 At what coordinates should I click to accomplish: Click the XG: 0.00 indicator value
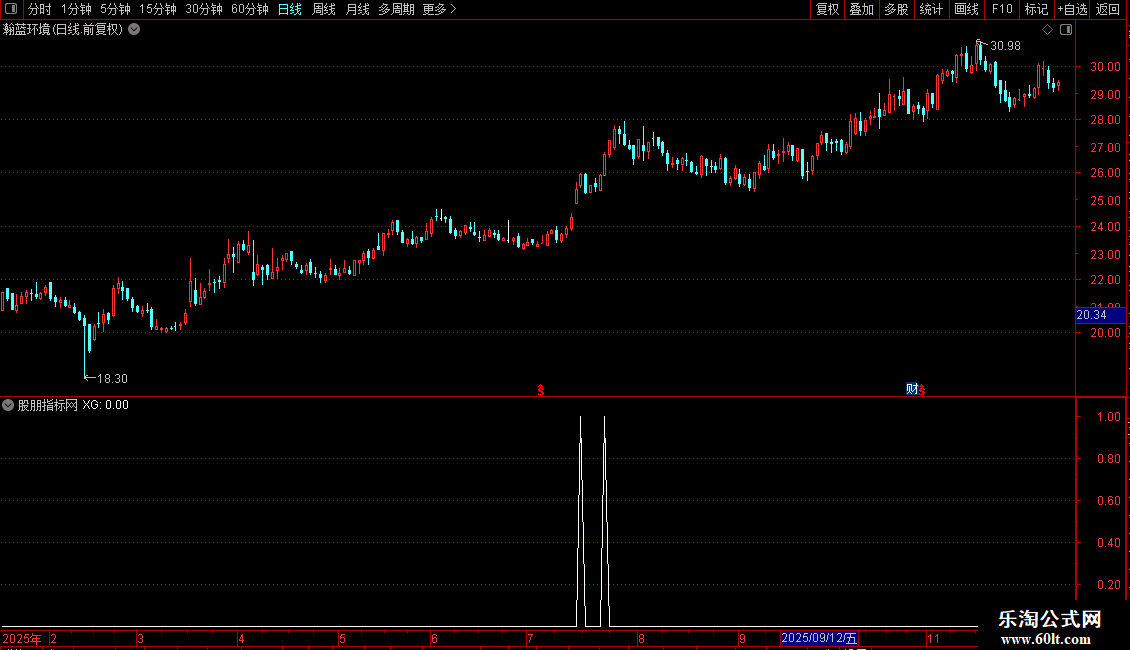(x=105, y=405)
